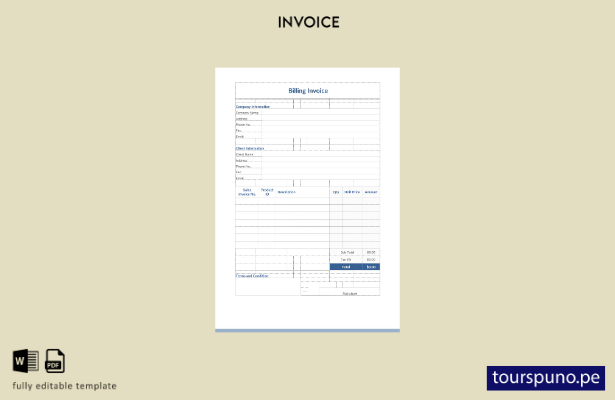This screenshot has height=400, width=615.
Task: Click the blue Total row in invoice
Action: coord(355,267)
